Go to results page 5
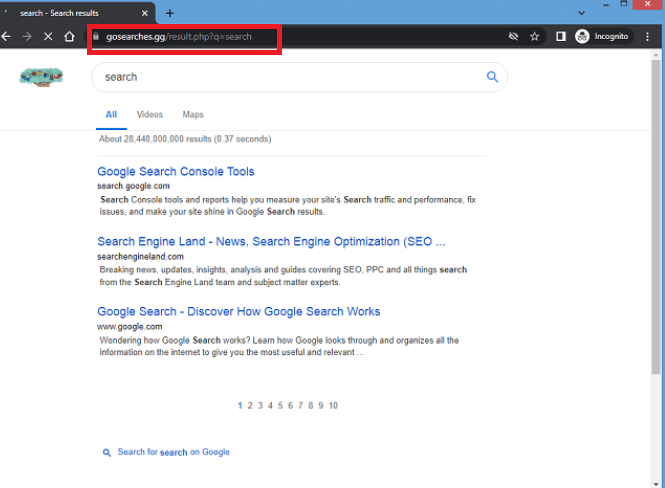 pyautogui.click(x=280, y=406)
